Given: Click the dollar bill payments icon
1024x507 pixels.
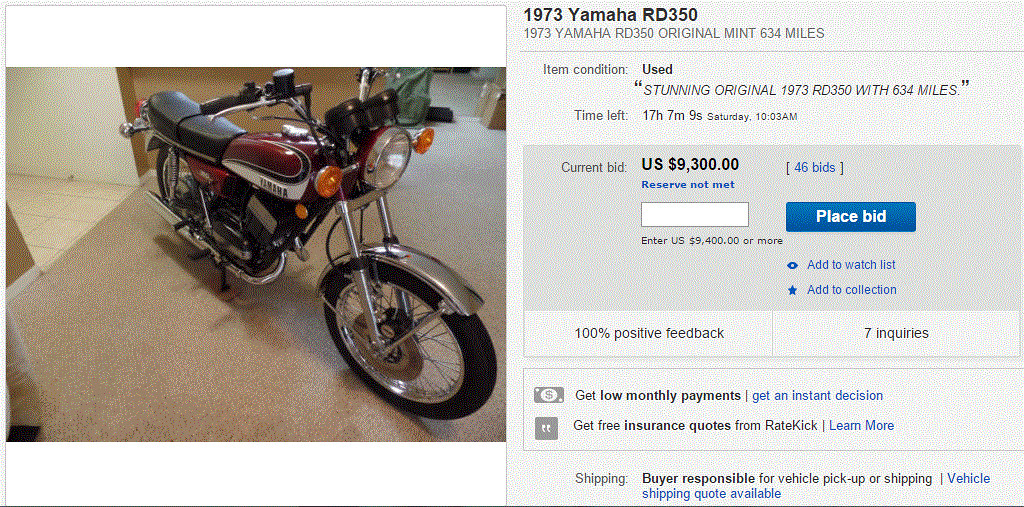Looking at the screenshot, I should tap(548, 395).
